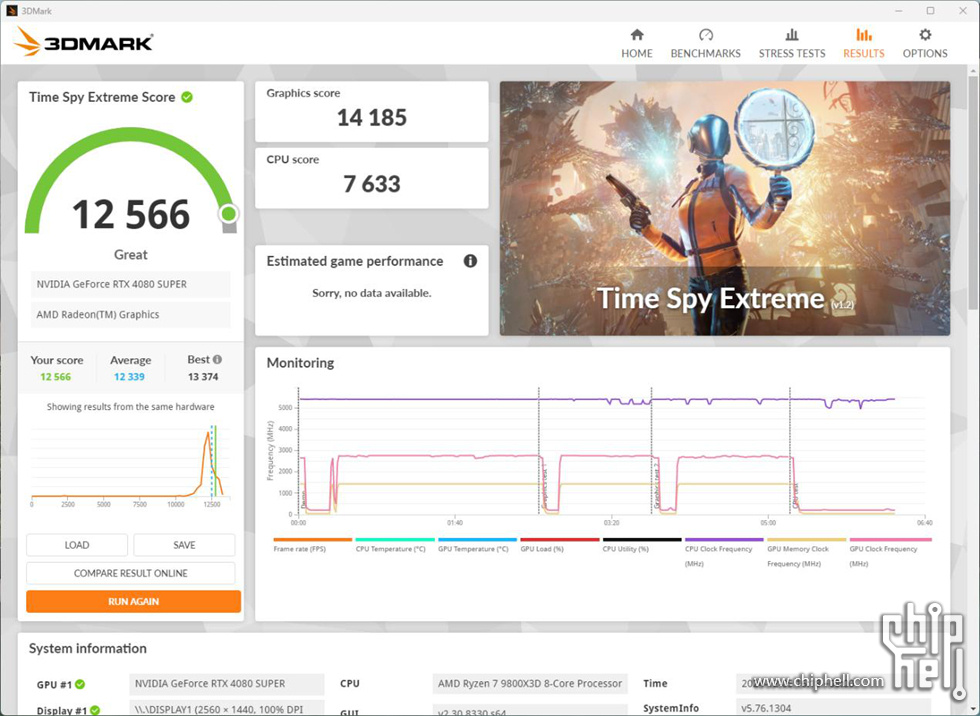Click the Benchmarks gauge icon

pyautogui.click(x=705, y=34)
